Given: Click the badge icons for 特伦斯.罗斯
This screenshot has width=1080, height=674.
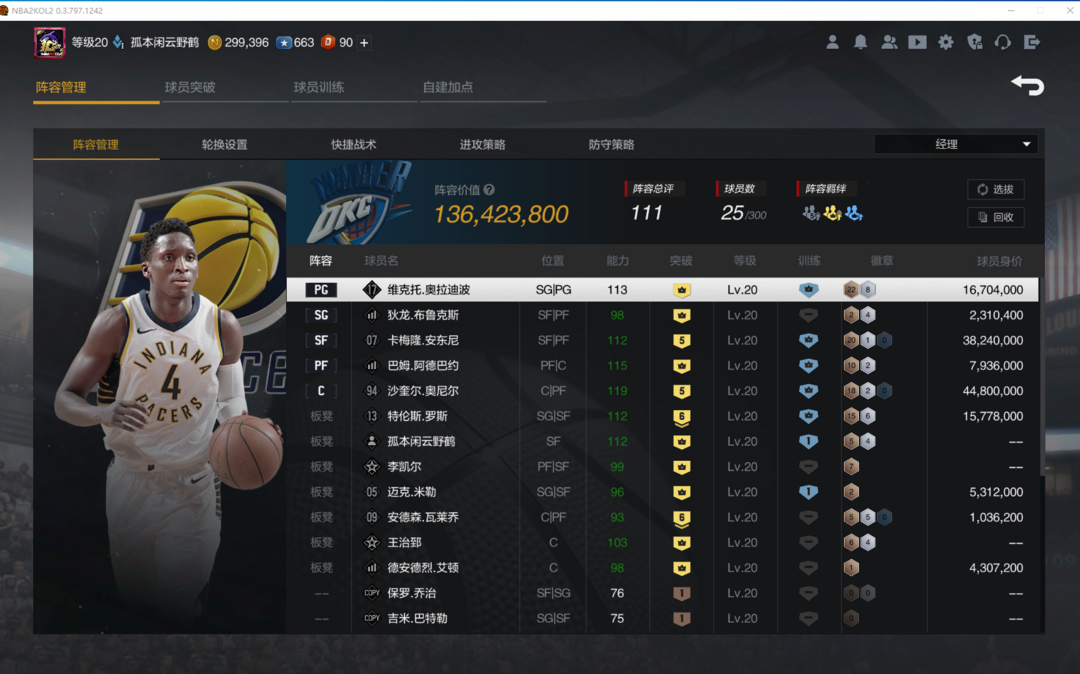Looking at the screenshot, I should coord(860,416).
